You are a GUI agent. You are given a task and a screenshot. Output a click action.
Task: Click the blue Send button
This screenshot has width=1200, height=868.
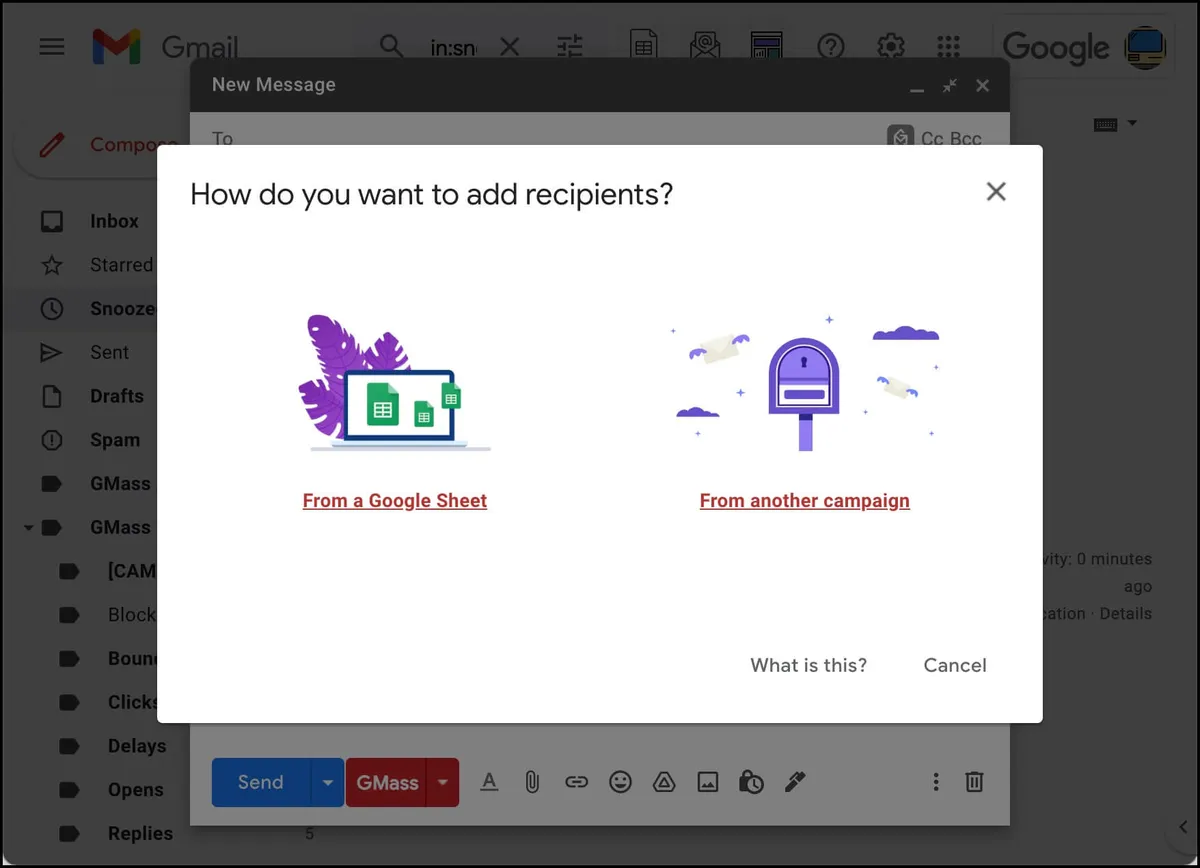pyautogui.click(x=261, y=782)
